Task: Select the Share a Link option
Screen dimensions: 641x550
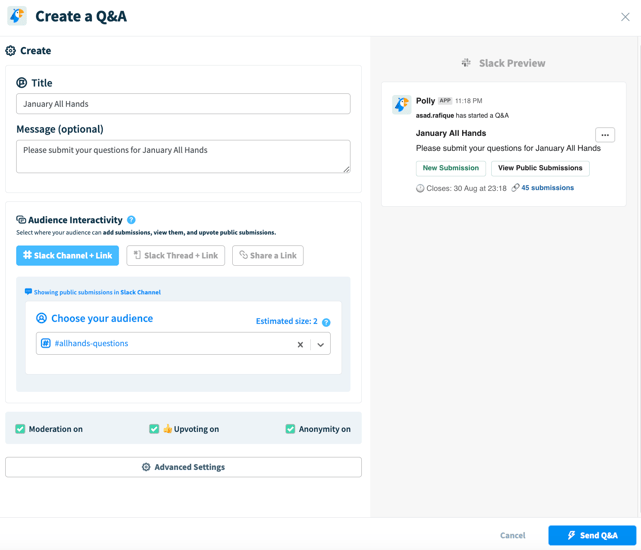Action: coord(268,256)
